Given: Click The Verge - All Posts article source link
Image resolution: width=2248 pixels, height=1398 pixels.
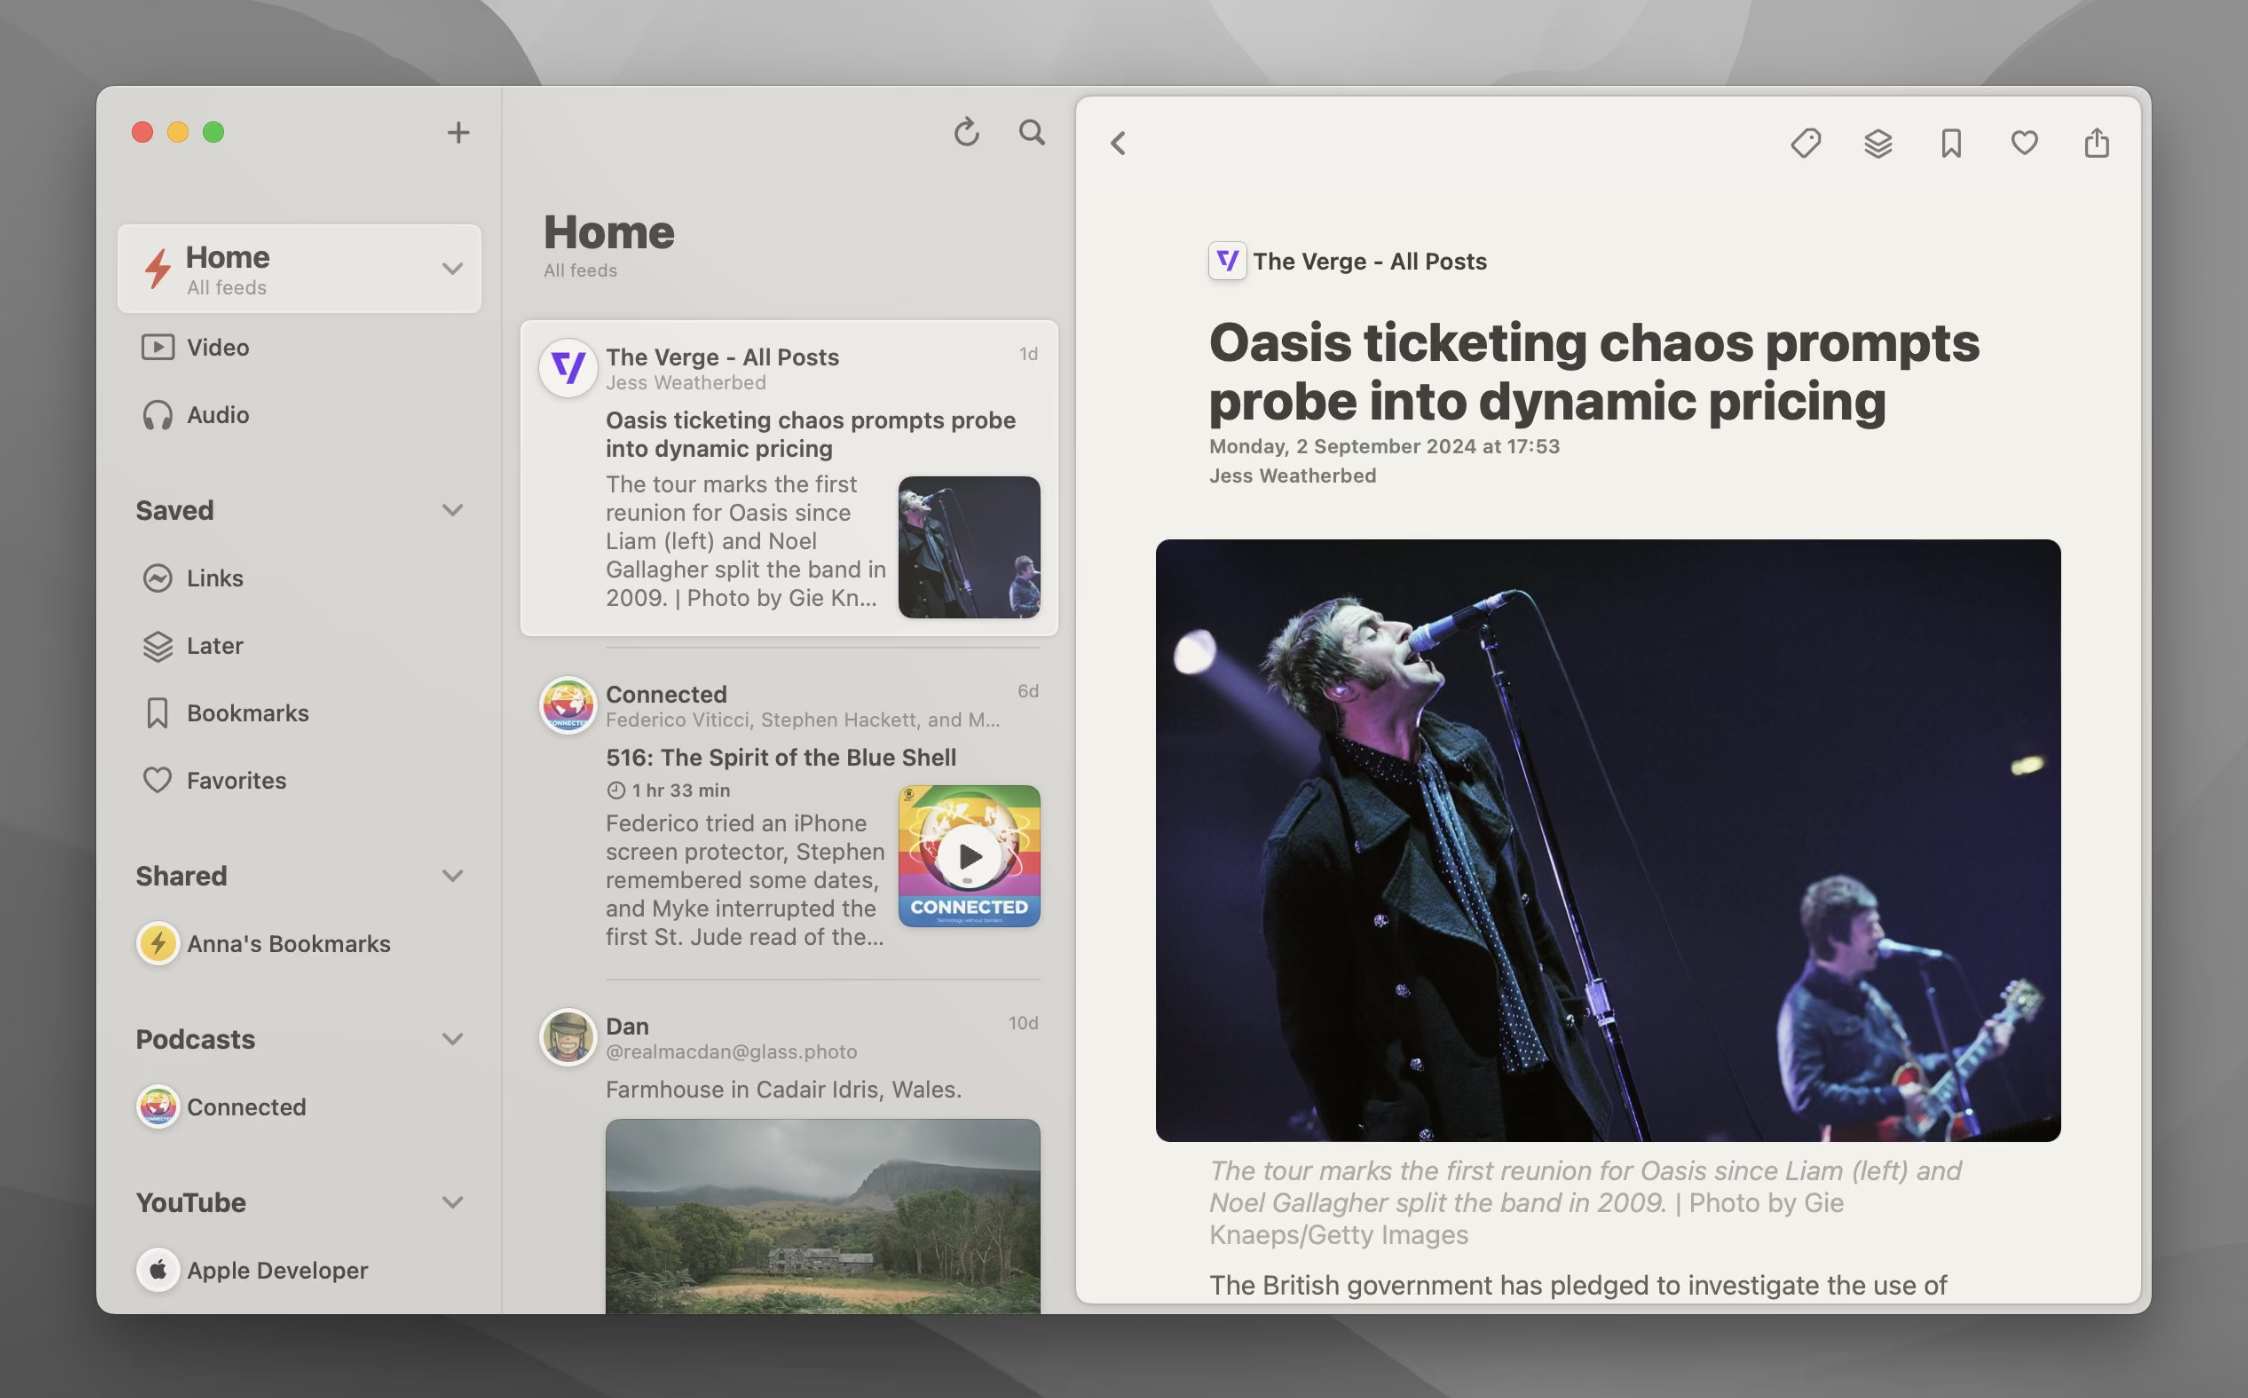Looking at the screenshot, I should (x=1370, y=261).
